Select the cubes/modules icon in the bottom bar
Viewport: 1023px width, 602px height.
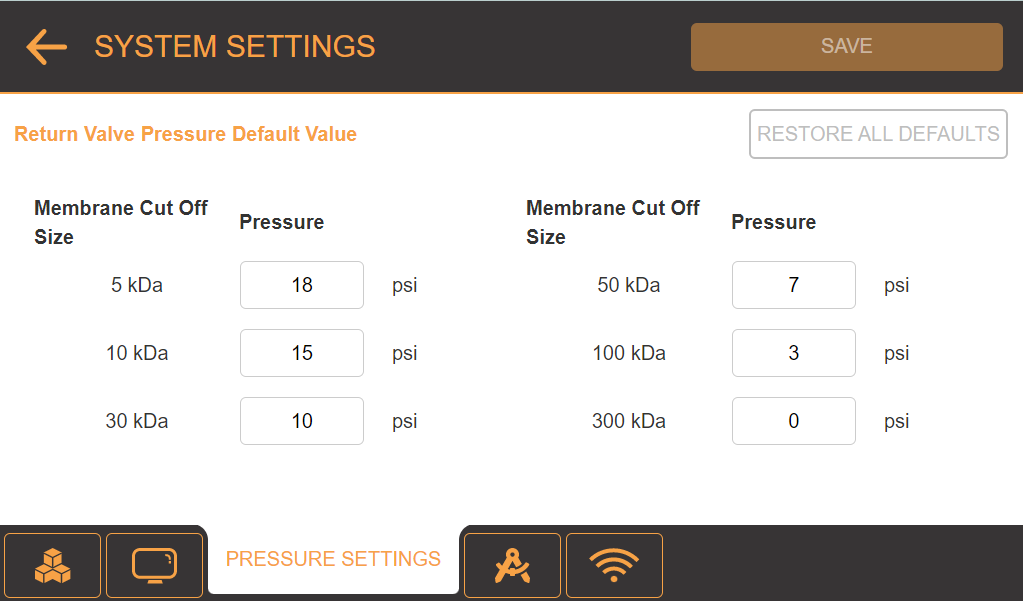52,565
